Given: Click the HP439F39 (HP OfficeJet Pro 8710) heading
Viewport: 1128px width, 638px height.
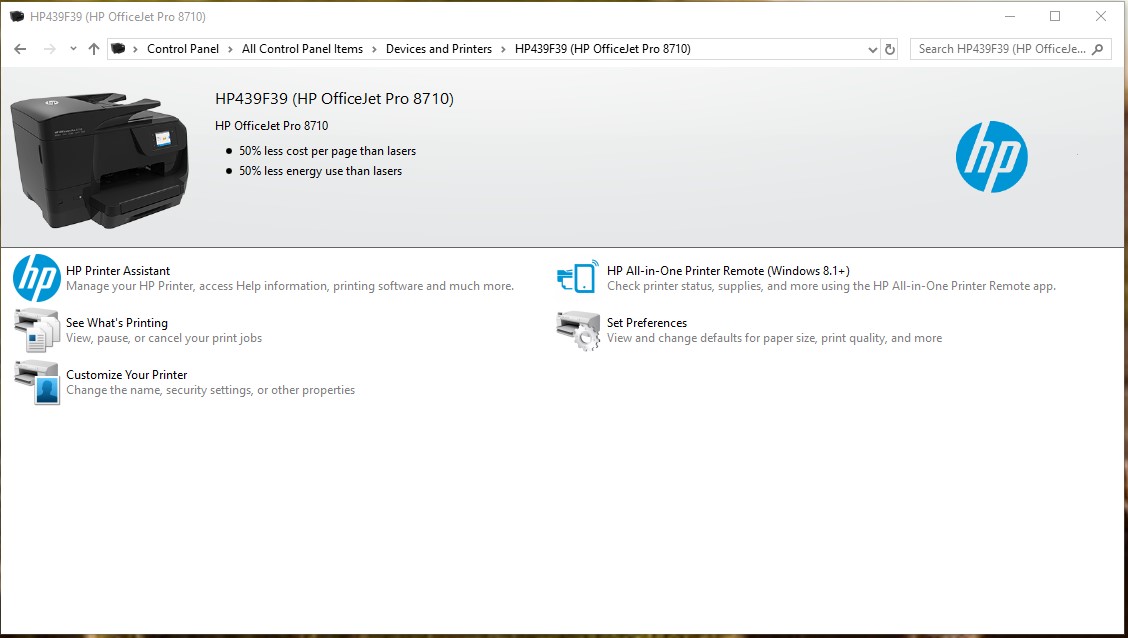Looking at the screenshot, I should coord(335,99).
